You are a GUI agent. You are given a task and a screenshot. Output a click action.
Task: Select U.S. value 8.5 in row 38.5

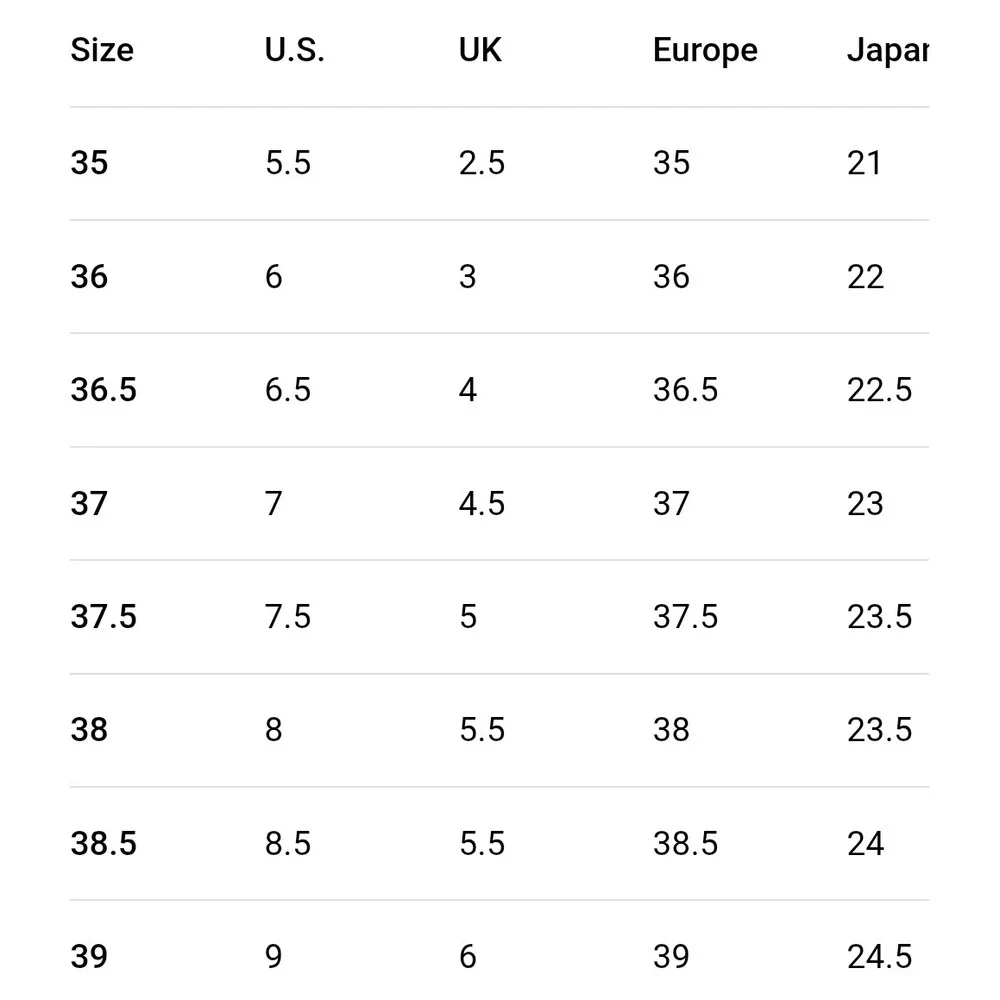288,844
